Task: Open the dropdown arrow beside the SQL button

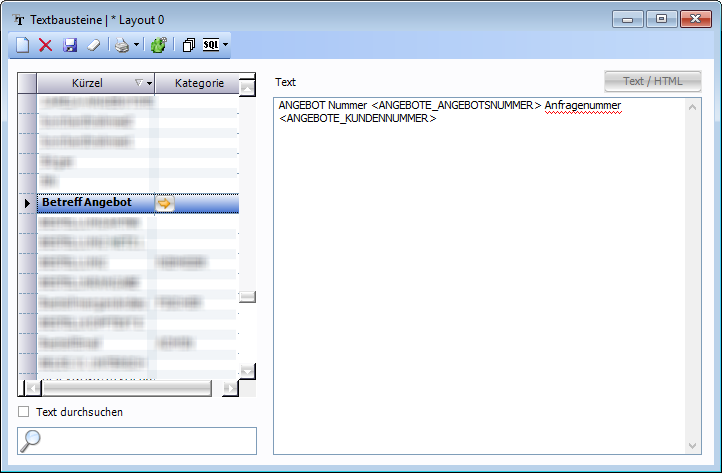Action: [226, 45]
